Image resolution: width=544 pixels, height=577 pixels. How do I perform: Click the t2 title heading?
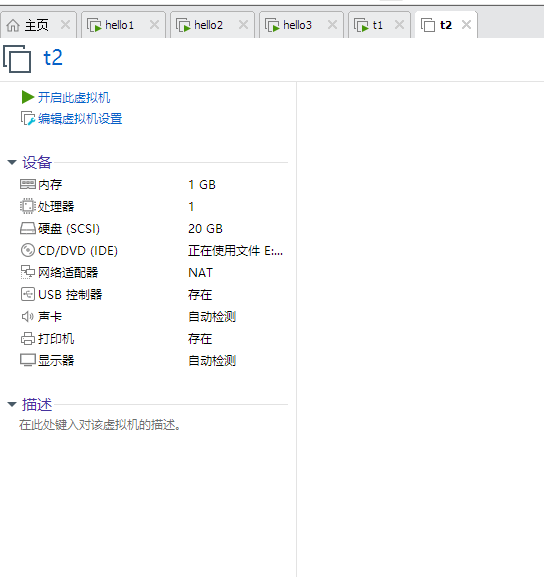pyautogui.click(x=53, y=58)
